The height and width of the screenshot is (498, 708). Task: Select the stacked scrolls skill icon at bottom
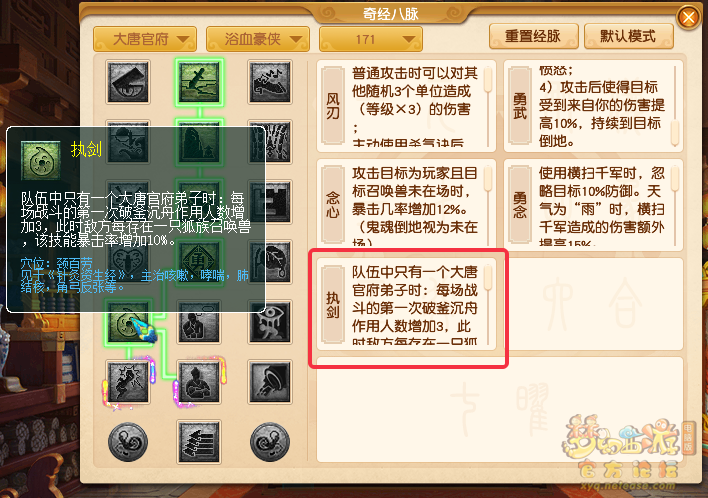(x=199, y=442)
